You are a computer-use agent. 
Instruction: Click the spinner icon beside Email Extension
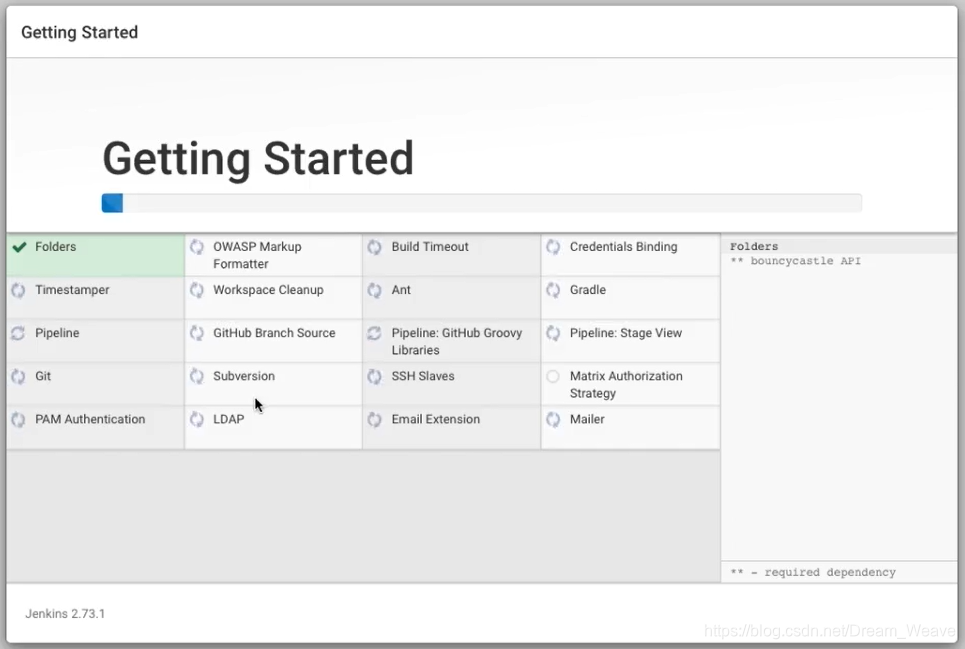click(375, 419)
